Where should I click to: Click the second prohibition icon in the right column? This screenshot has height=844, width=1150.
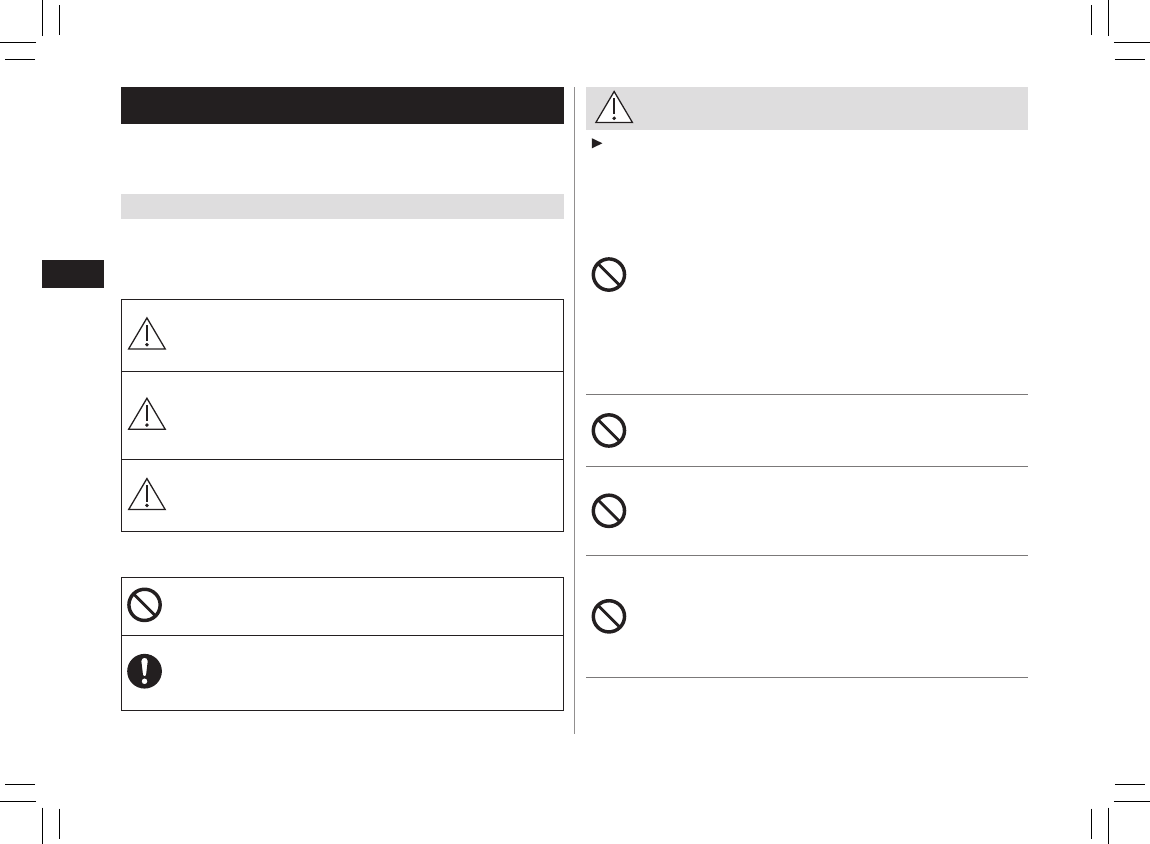(609, 430)
